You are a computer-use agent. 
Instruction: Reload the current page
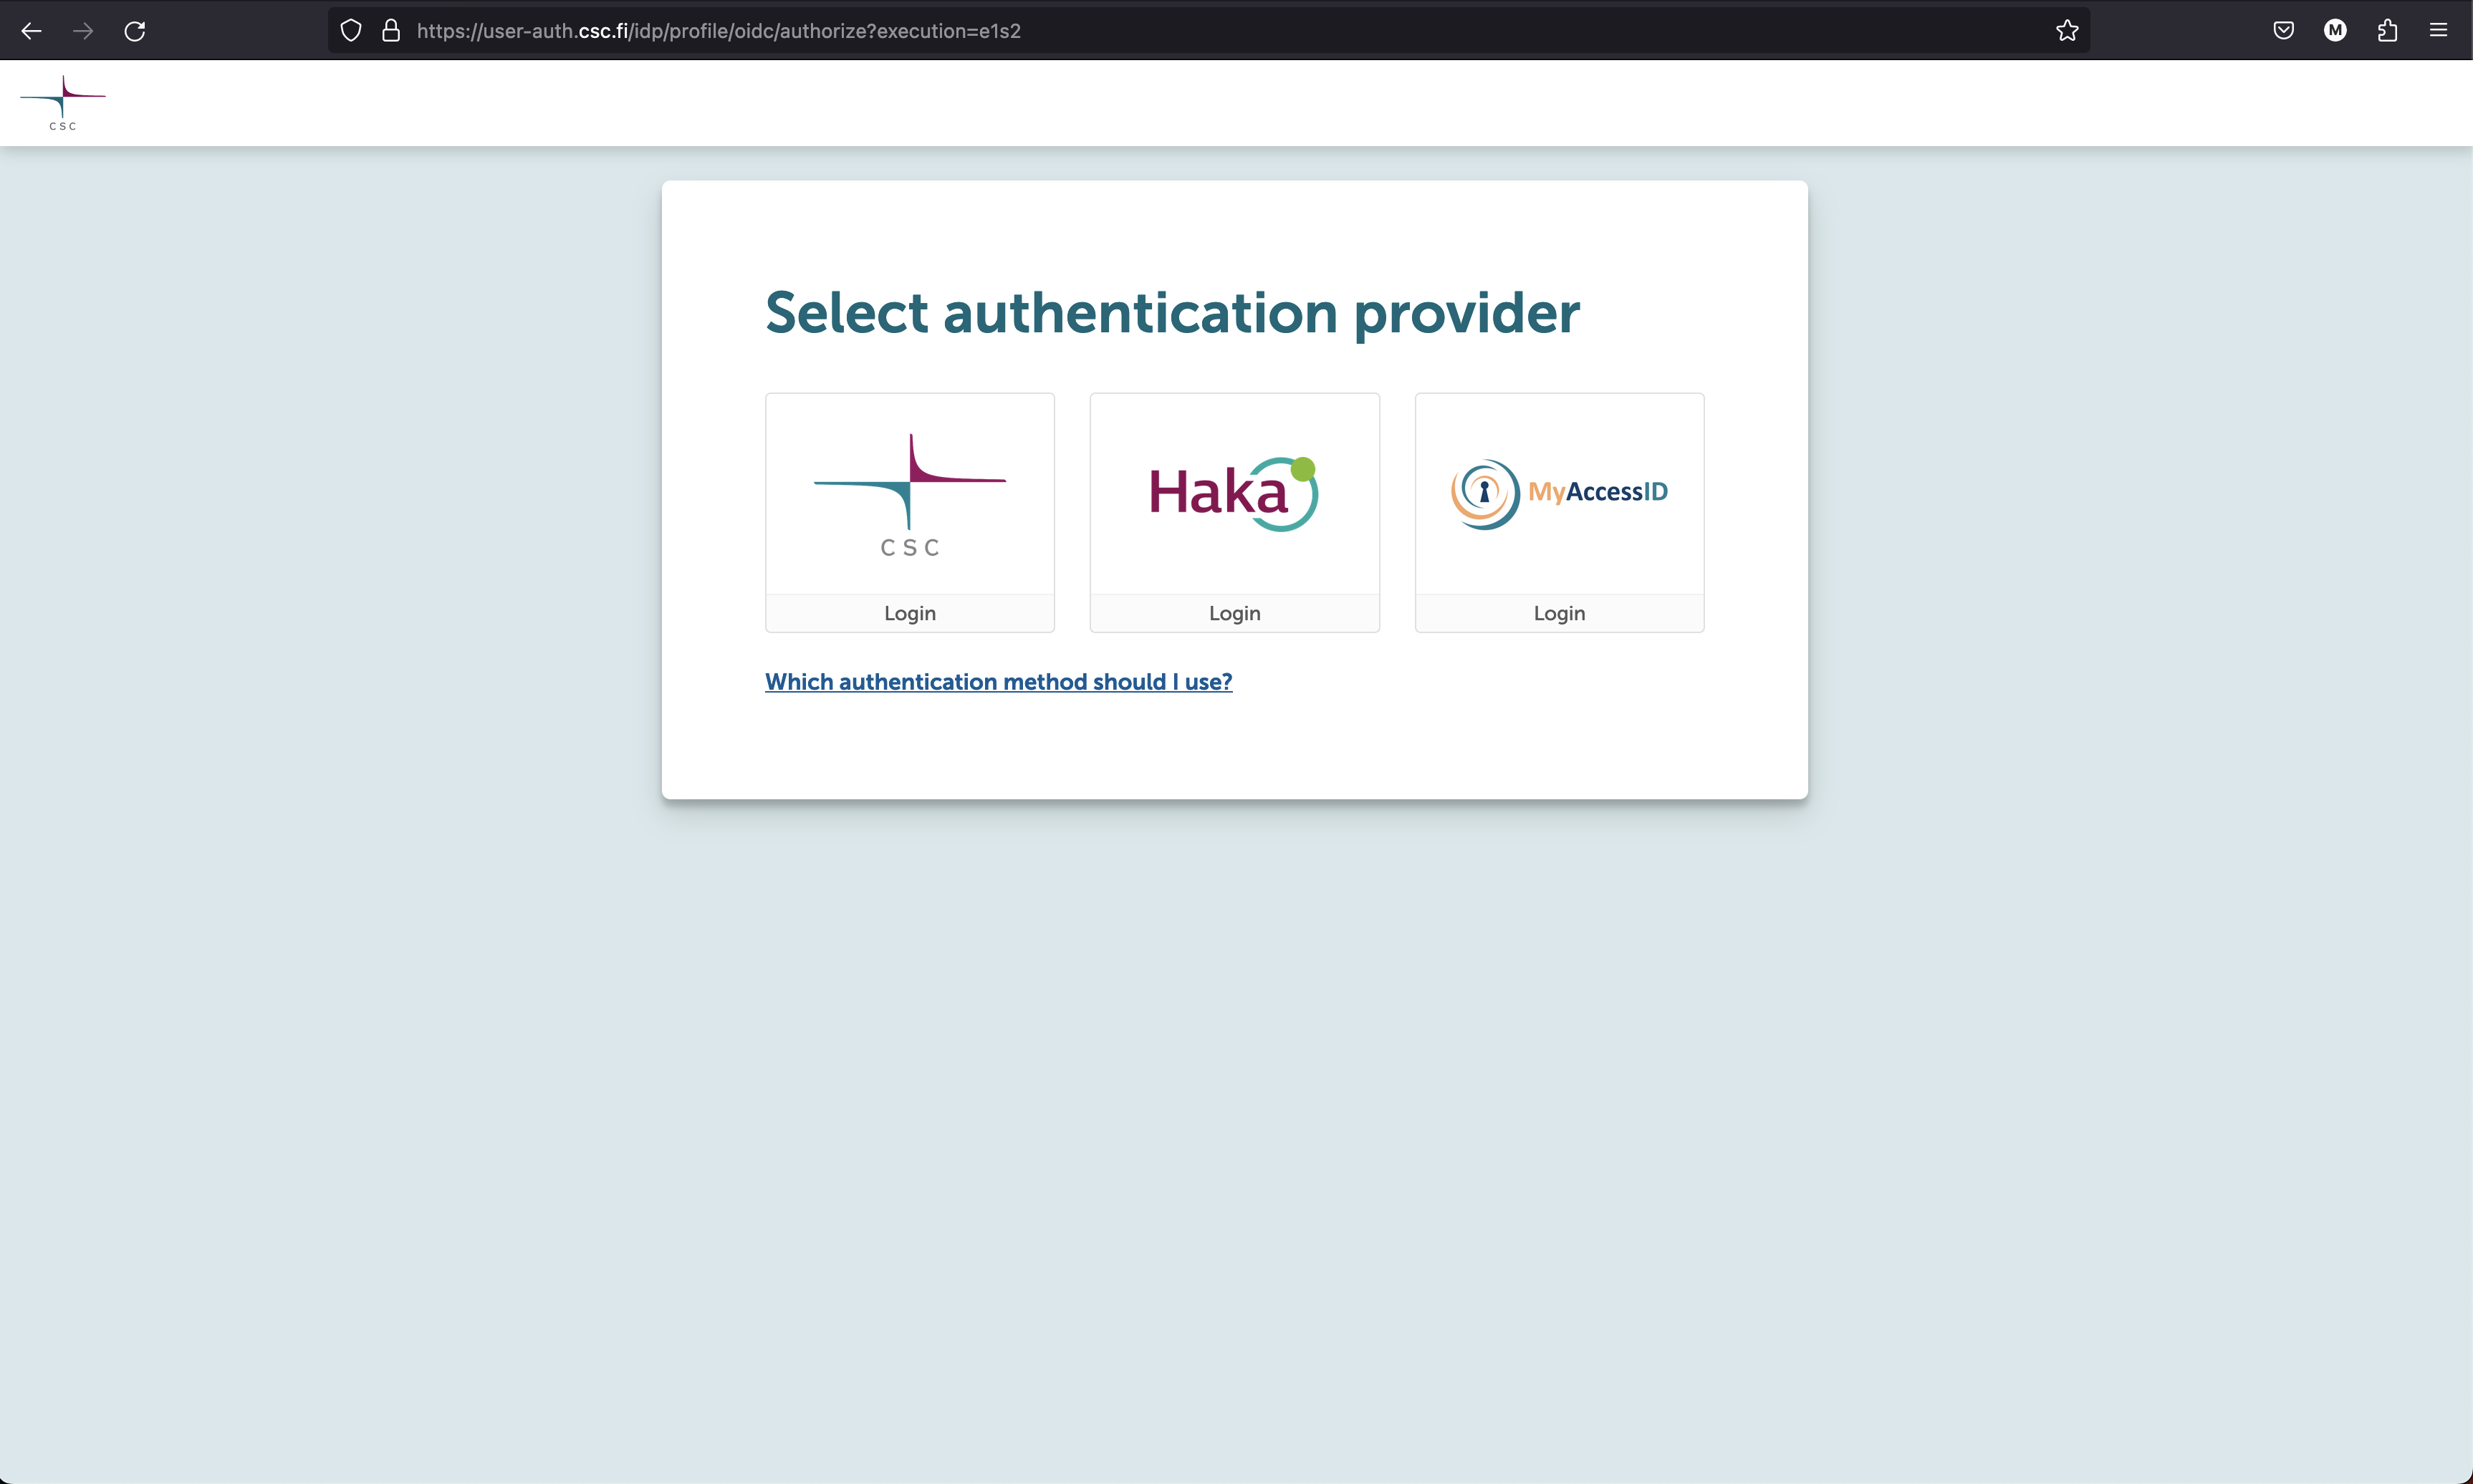135,30
